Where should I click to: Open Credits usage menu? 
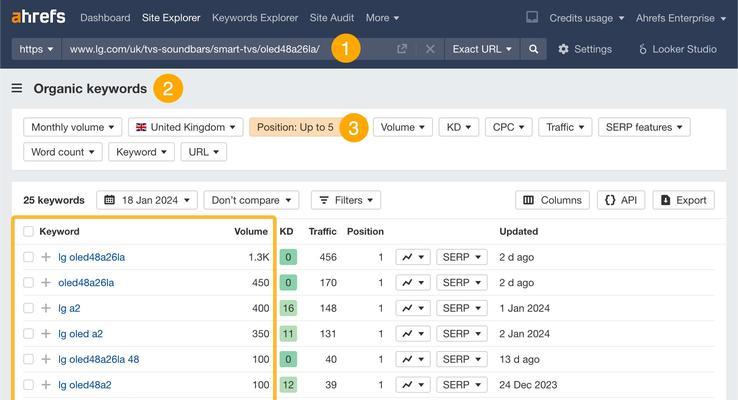586,18
